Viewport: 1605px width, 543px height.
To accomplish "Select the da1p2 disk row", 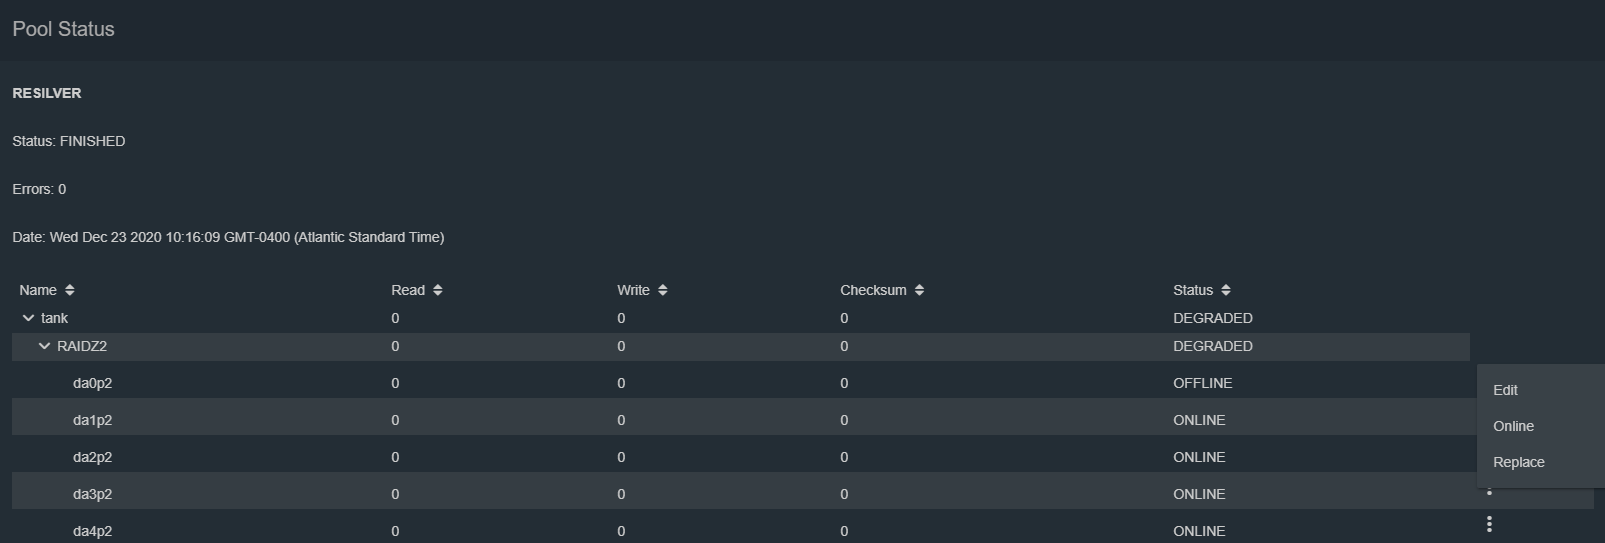I will 741,420.
